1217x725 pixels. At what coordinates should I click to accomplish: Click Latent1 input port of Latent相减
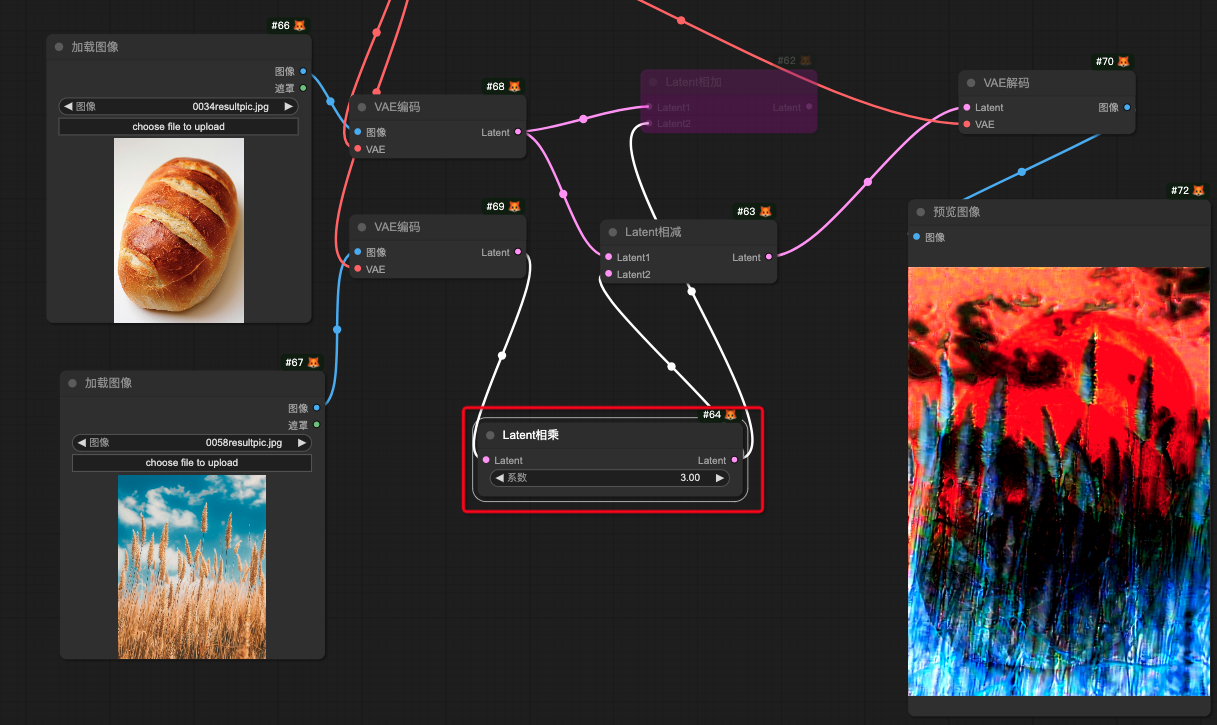coord(609,257)
